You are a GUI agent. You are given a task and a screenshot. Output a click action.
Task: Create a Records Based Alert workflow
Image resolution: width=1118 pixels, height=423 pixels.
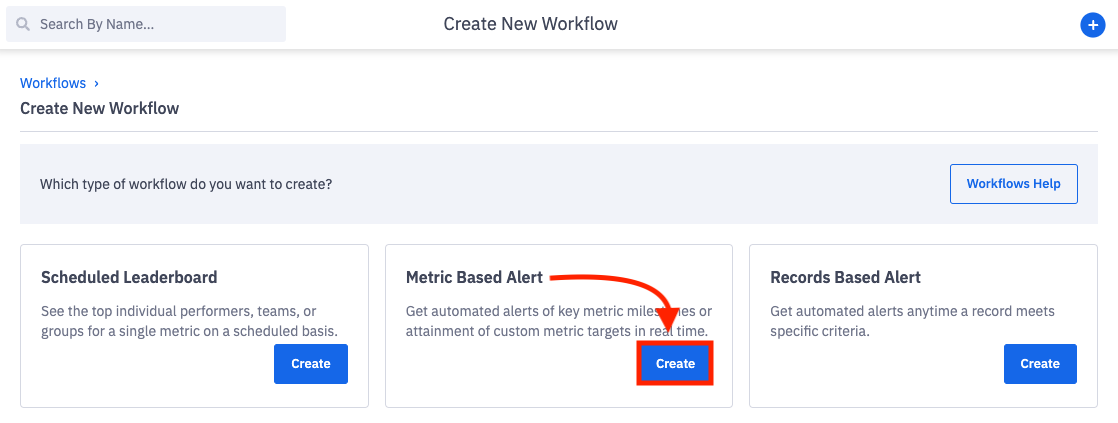pos(1040,364)
